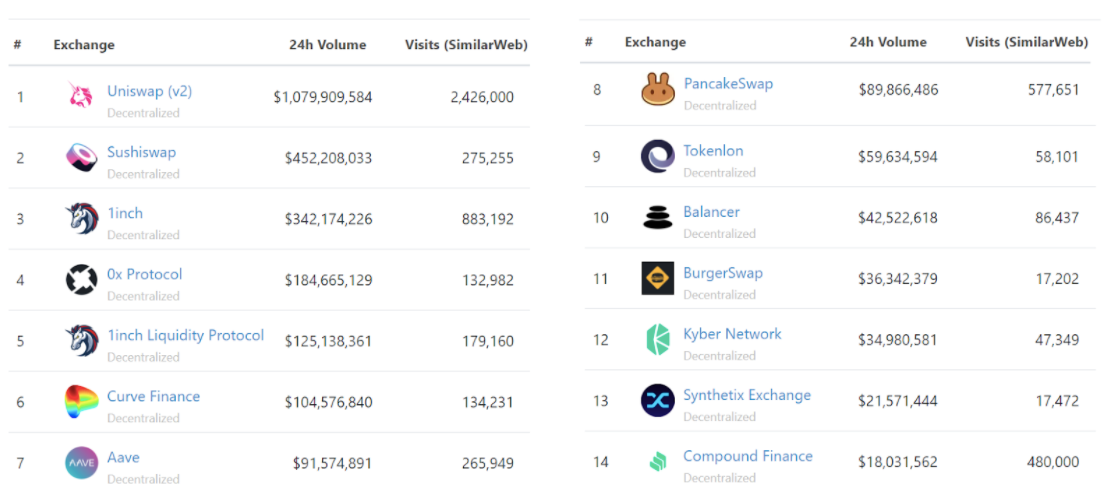The width and height of the screenshot is (1110, 488).
Task: Sort right table by # rank header
Action: pos(589,42)
